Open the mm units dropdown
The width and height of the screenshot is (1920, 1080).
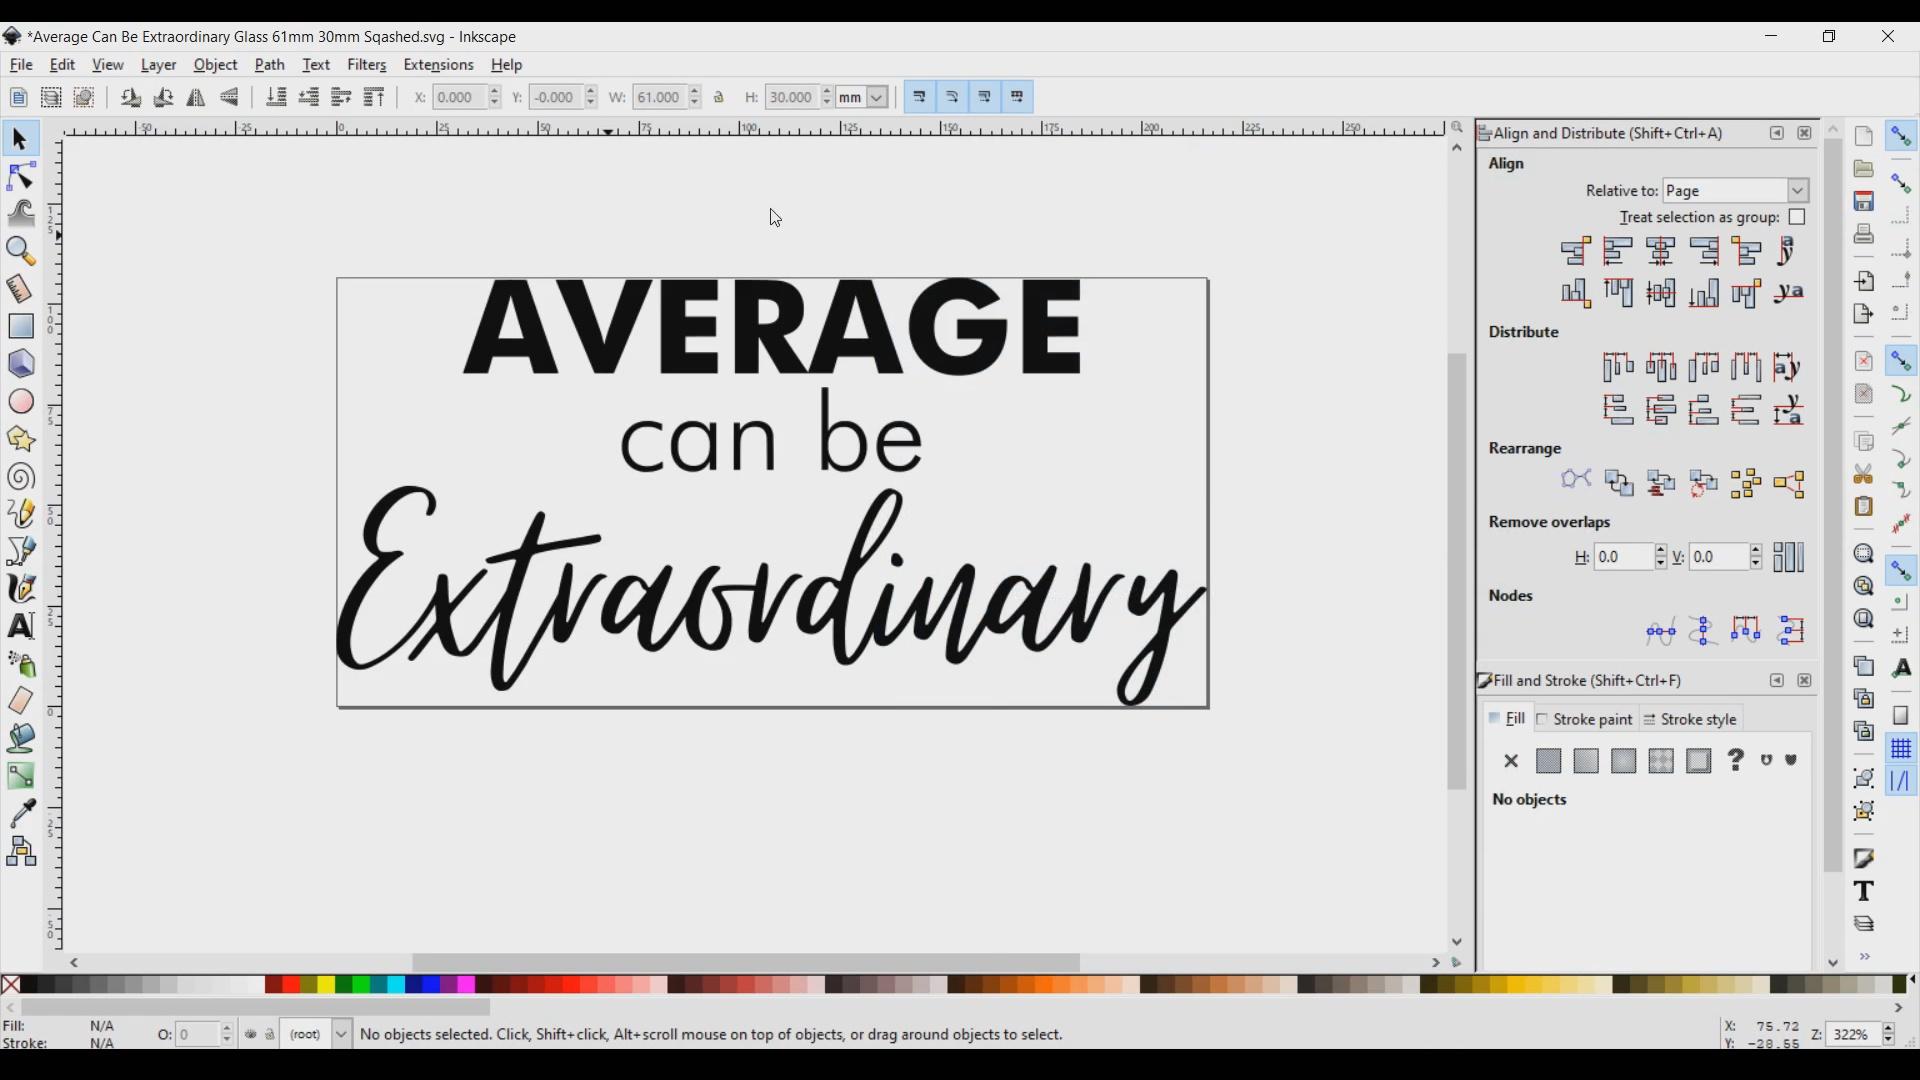864,98
